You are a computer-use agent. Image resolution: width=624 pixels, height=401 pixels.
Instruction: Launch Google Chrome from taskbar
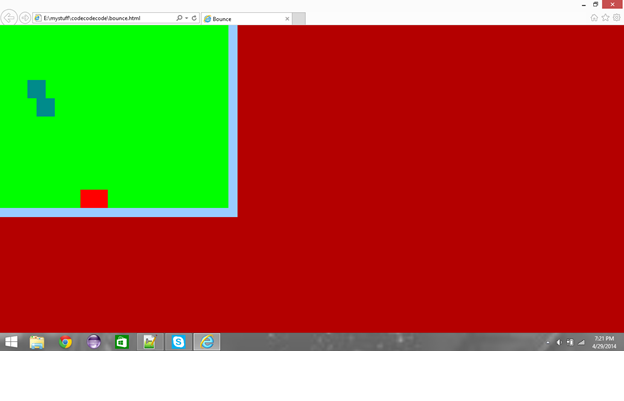click(x=66, y=342)
